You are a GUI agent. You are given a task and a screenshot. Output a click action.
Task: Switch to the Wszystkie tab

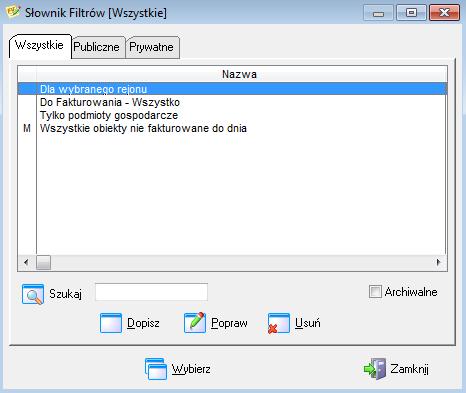pos(40,46)
